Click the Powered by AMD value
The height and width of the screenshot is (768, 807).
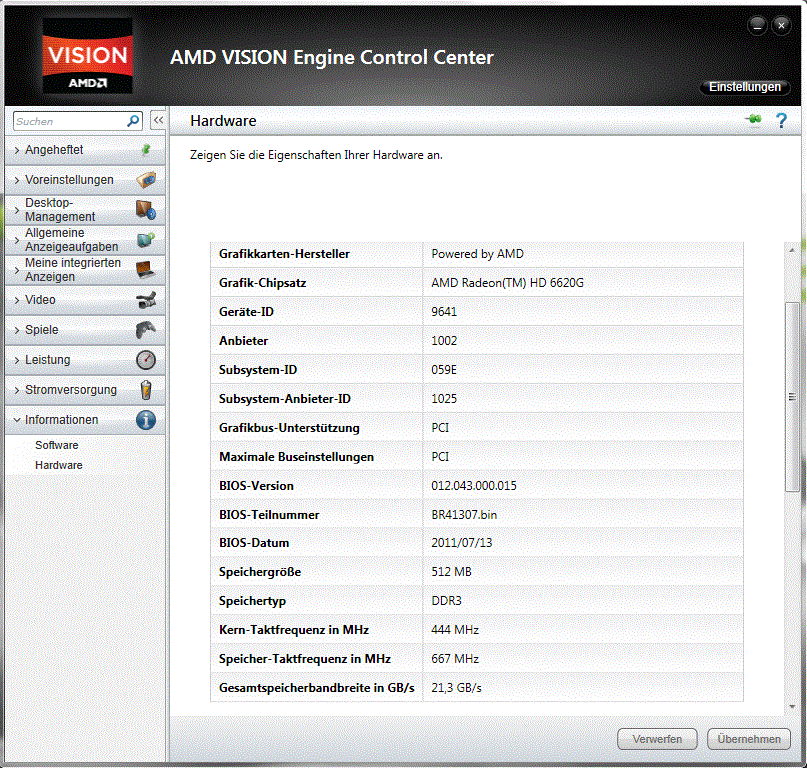pyautogui.click(x=478, y=254)
